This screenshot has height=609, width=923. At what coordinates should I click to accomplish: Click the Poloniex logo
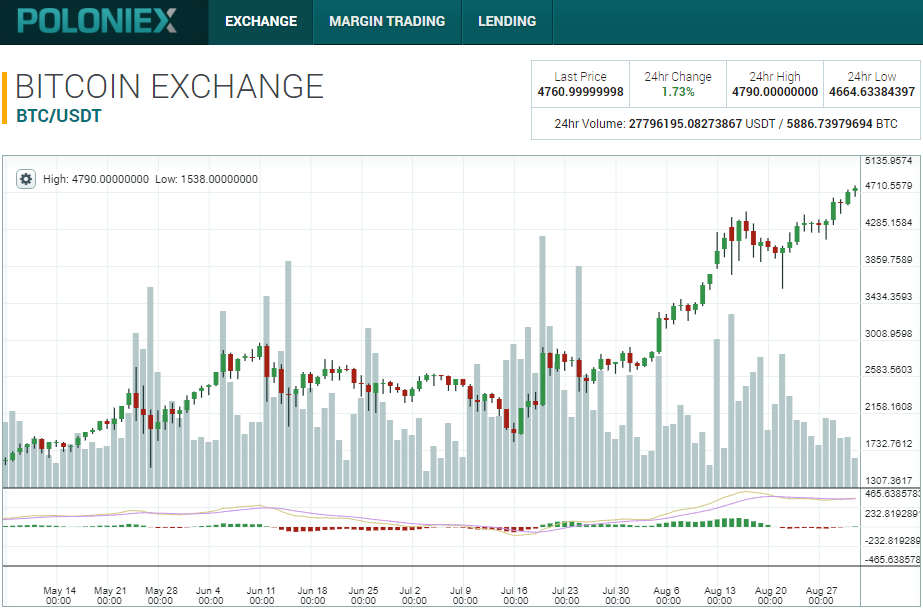click(97, 21)
